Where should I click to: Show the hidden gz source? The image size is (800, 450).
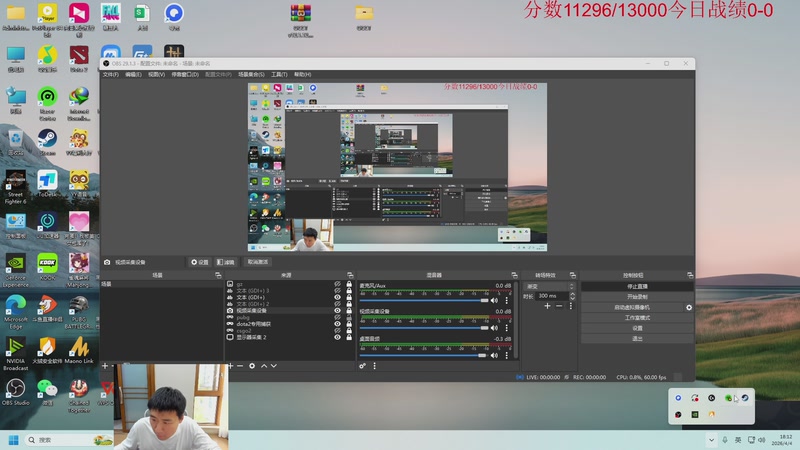coord(337,284)
